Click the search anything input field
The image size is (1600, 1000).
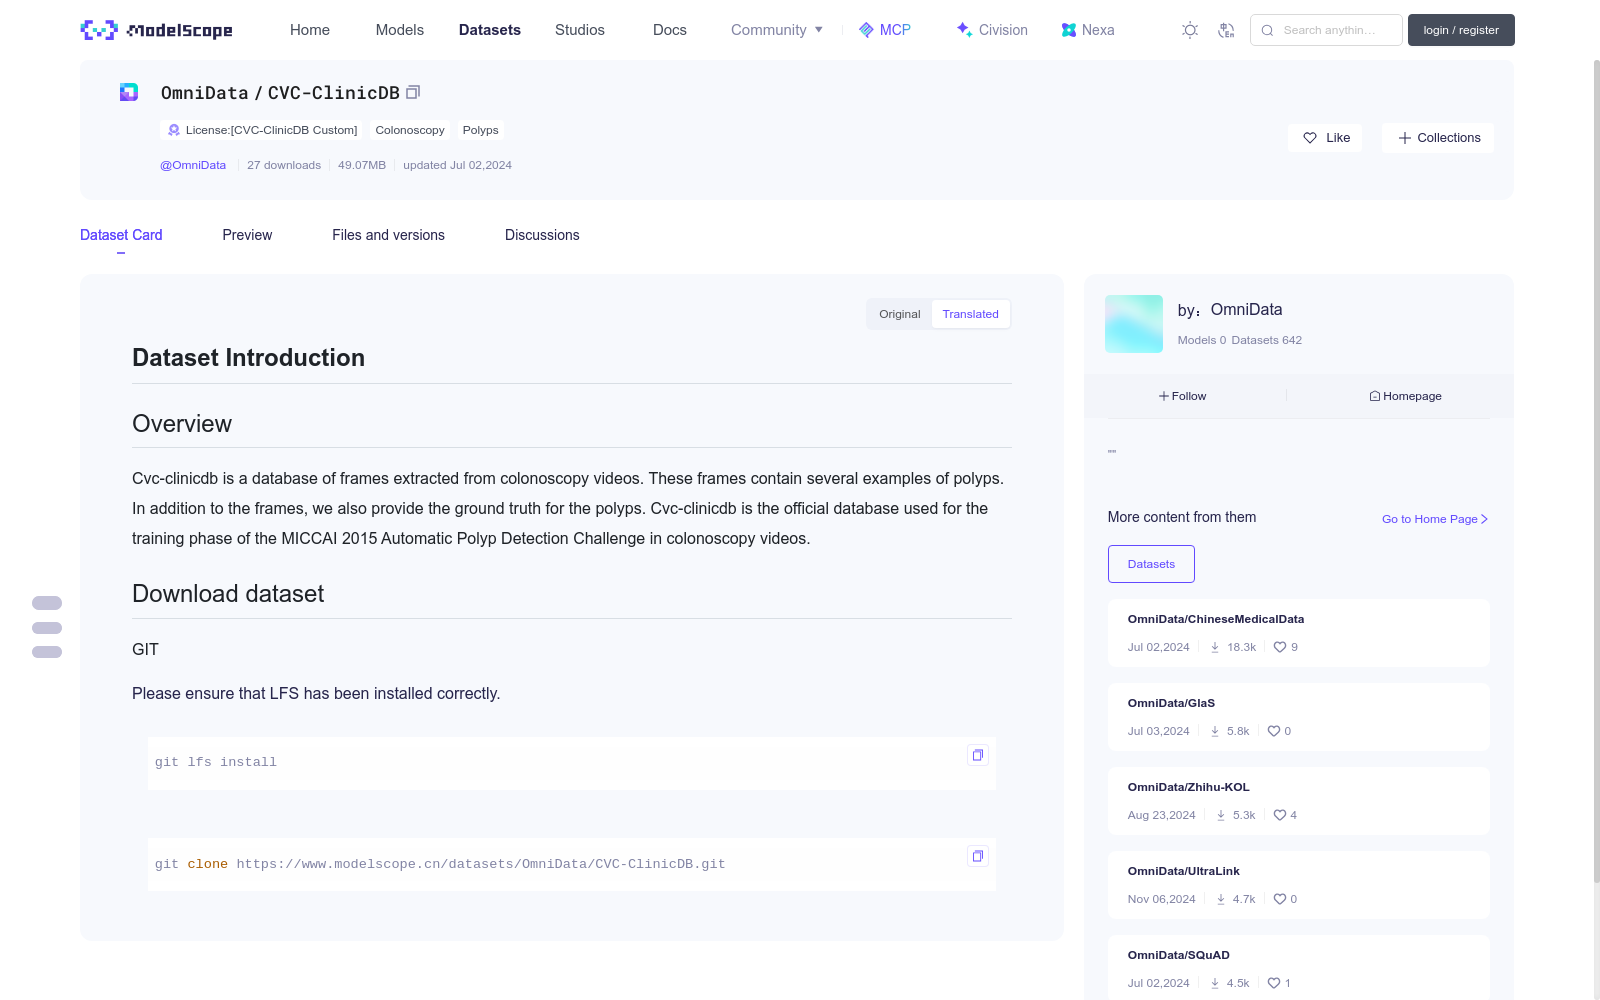click(x=1326, y=30)
